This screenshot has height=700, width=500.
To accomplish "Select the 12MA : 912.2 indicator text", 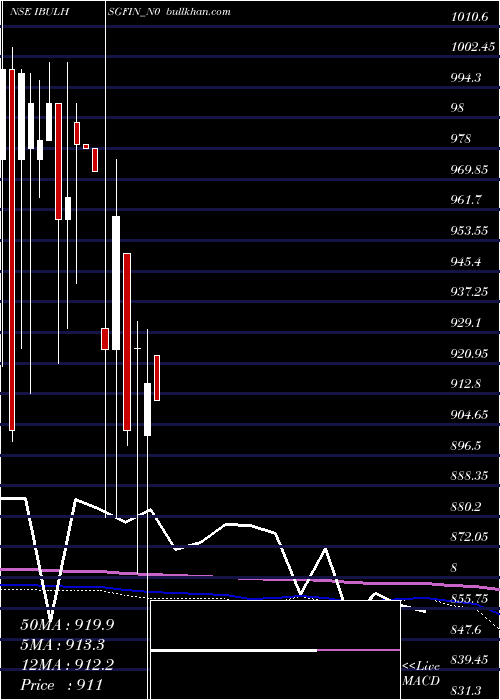I will pyautogui.click(x=67, y=665).
